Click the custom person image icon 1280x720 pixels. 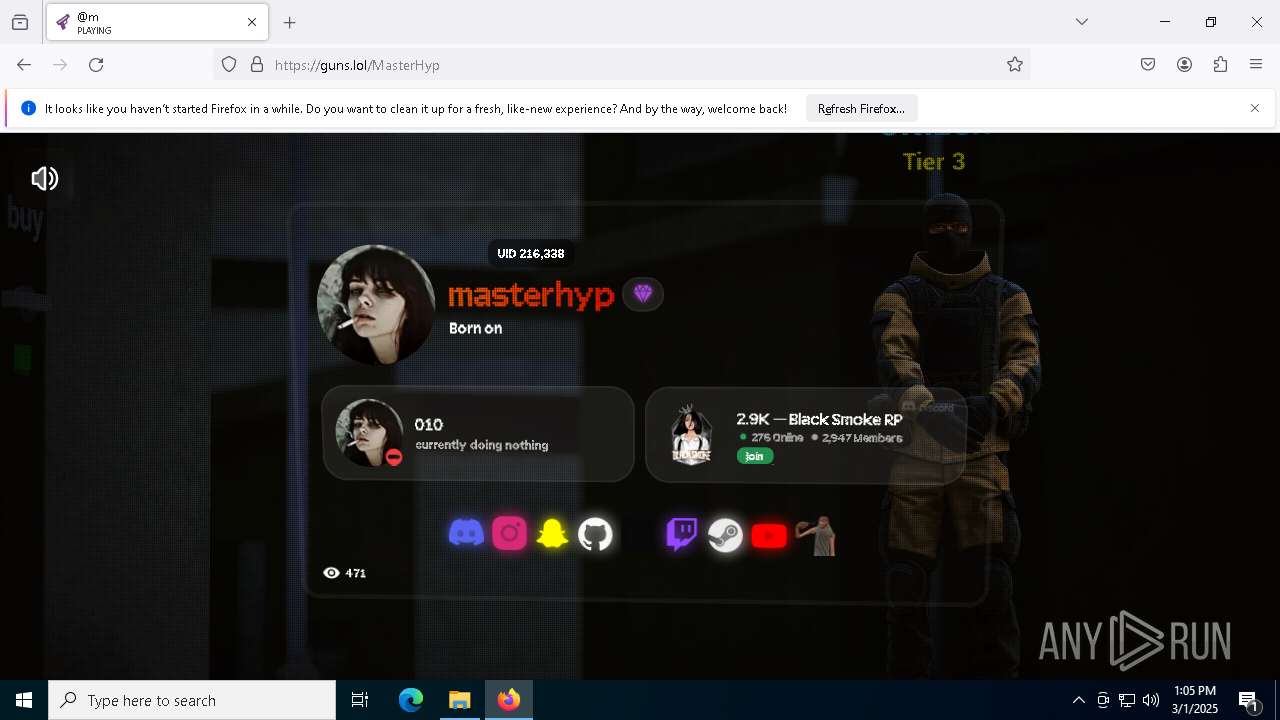click(817, 536)
